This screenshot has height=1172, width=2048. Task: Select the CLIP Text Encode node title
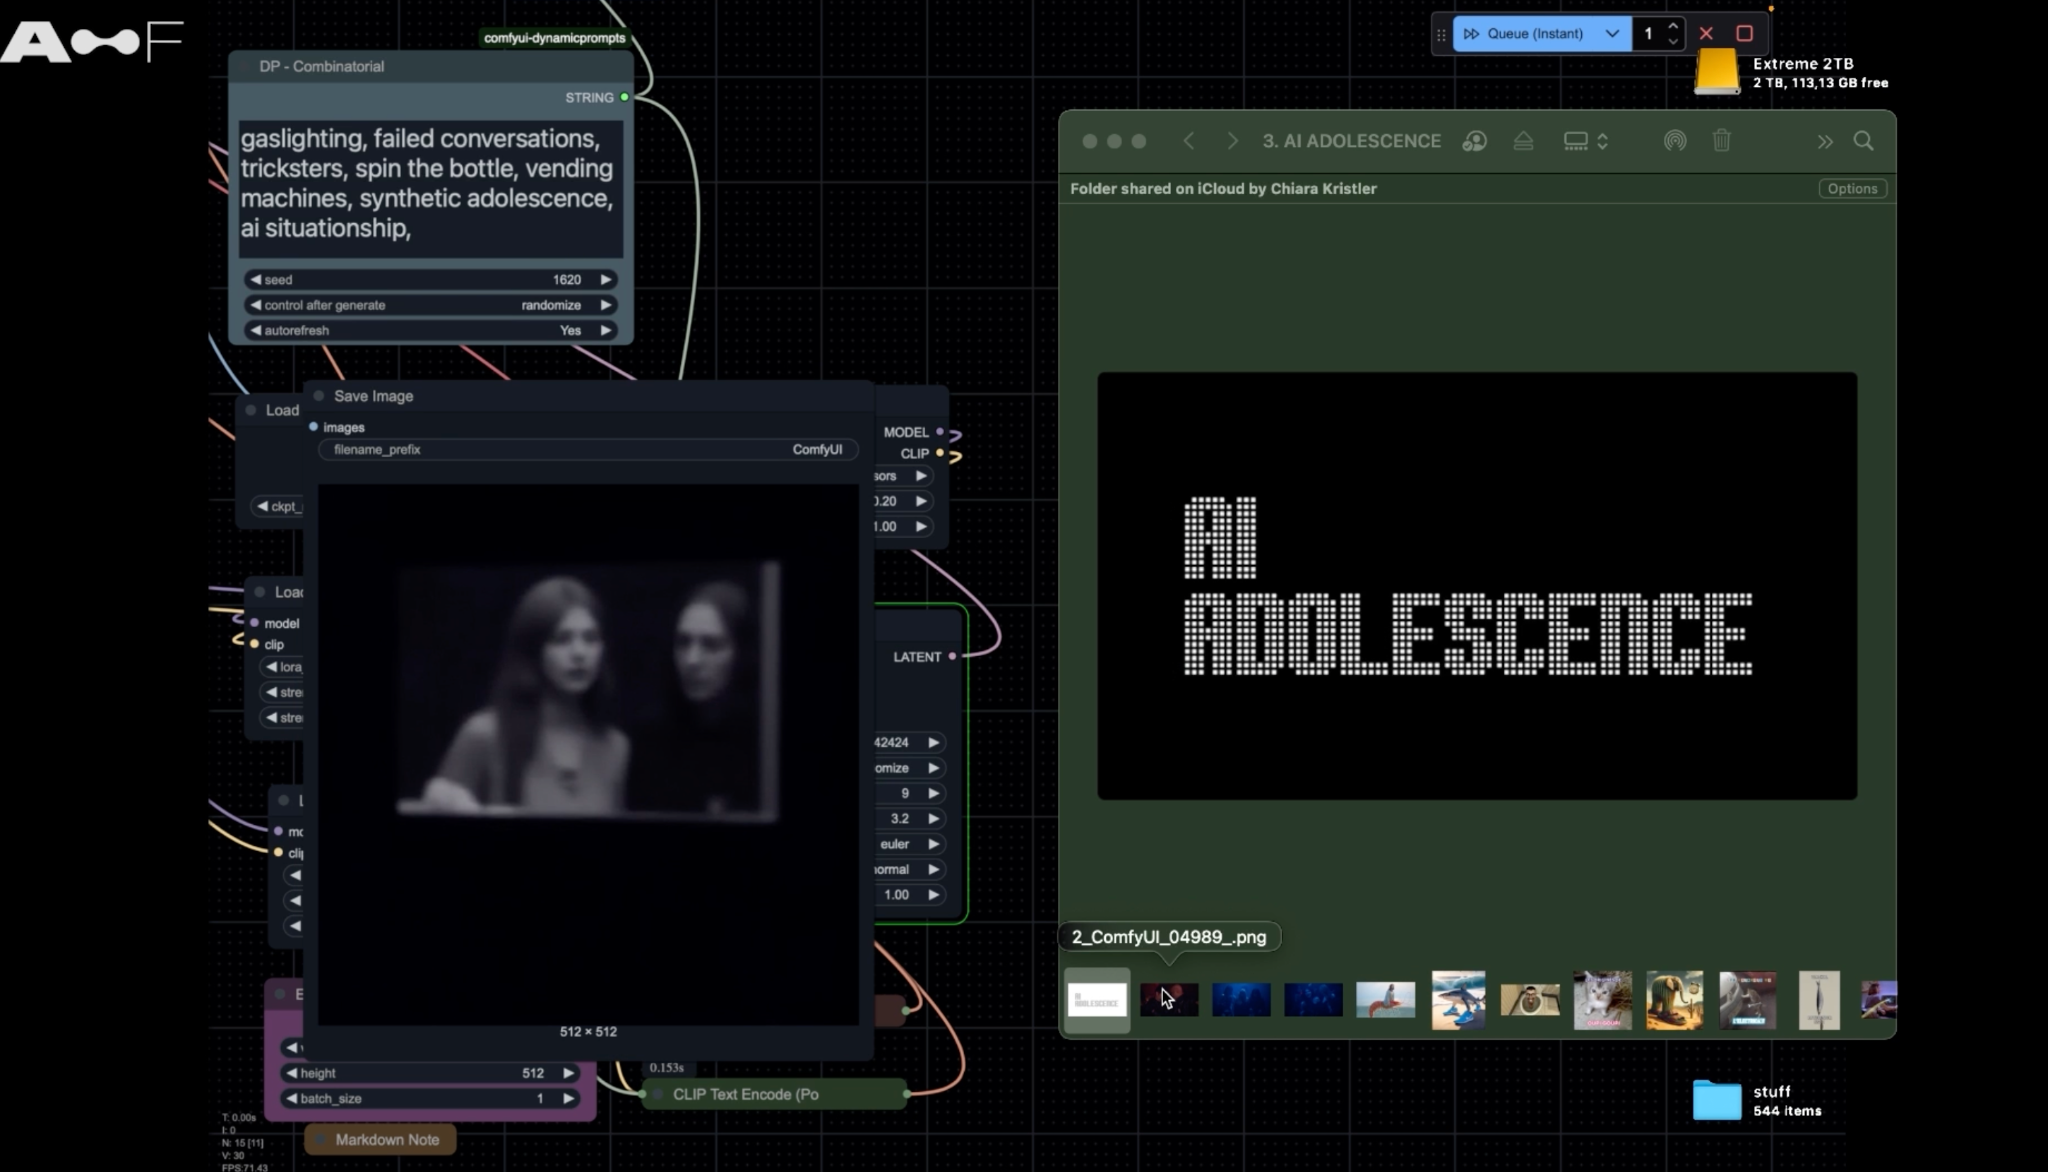(746, 1094)
